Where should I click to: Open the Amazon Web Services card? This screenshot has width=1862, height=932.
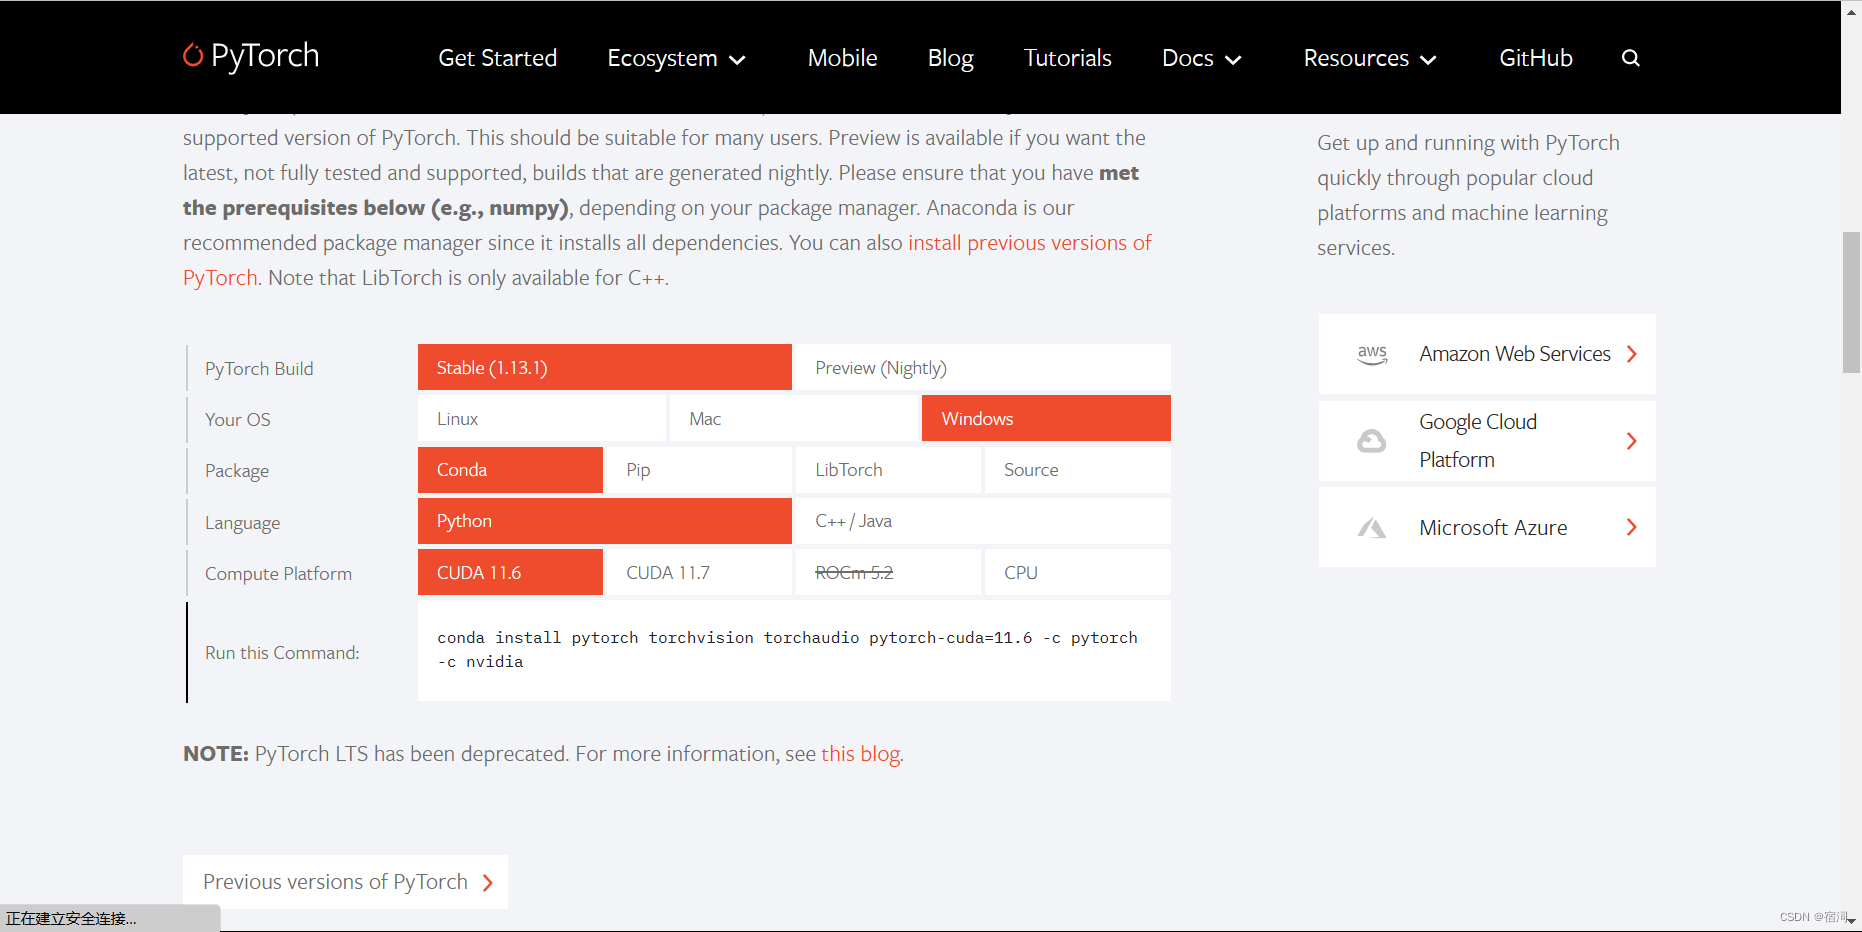click(x=1487, y=354)
